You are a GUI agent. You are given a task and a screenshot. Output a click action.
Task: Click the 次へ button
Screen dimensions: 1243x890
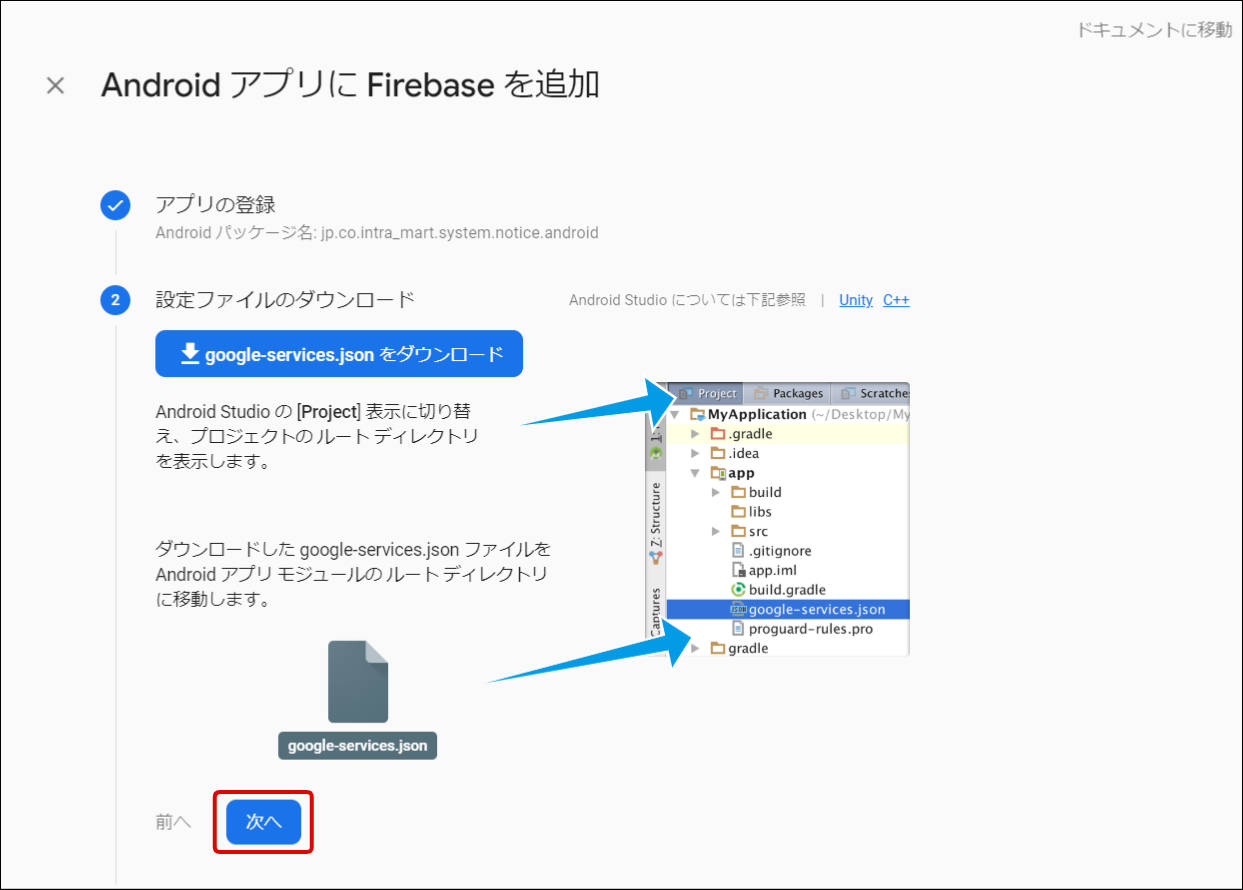[264, 822]
